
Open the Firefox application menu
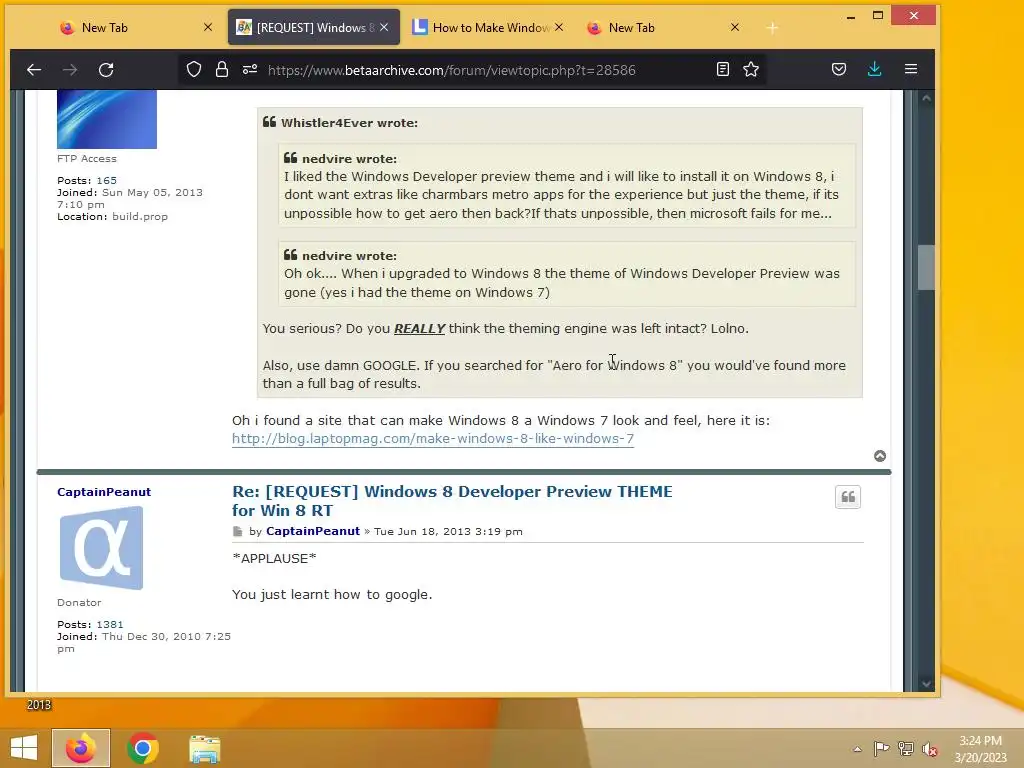[911, 69]
